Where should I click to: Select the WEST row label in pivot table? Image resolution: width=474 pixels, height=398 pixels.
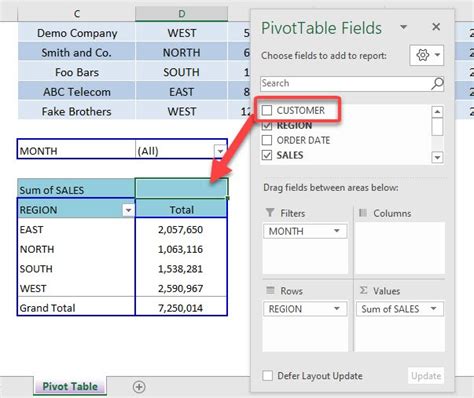(76, 288)
